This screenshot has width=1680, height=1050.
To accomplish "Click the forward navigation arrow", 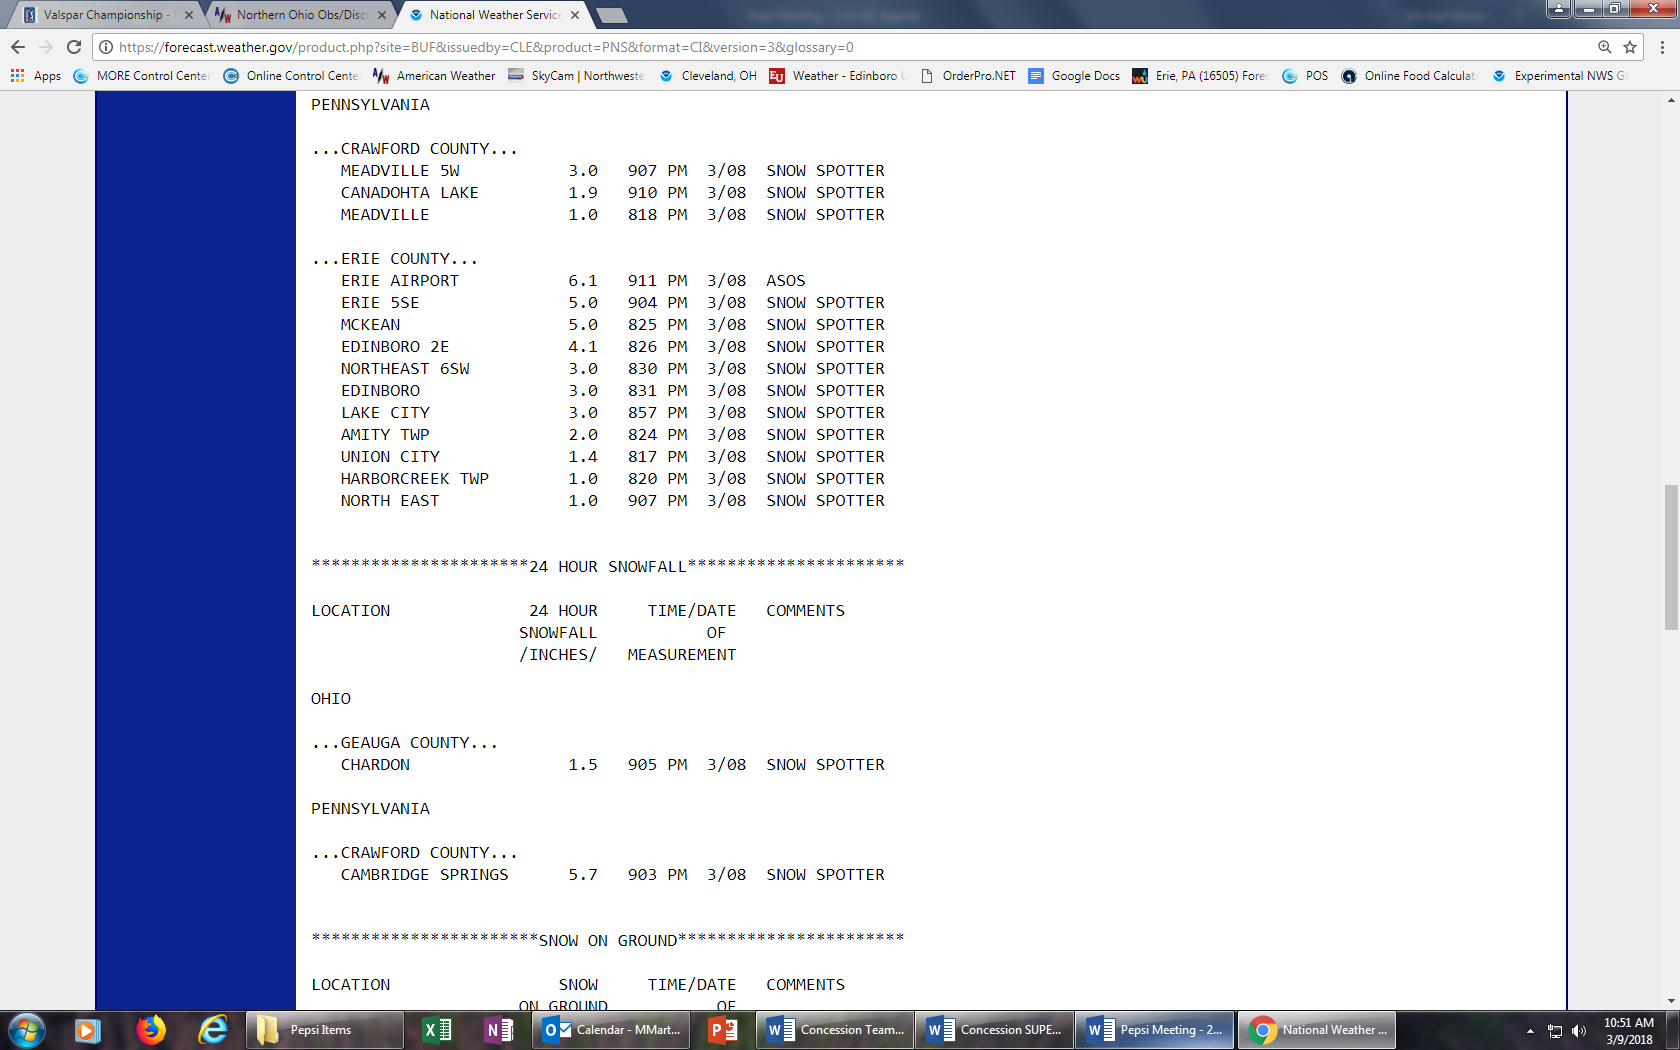I will 46,47.
